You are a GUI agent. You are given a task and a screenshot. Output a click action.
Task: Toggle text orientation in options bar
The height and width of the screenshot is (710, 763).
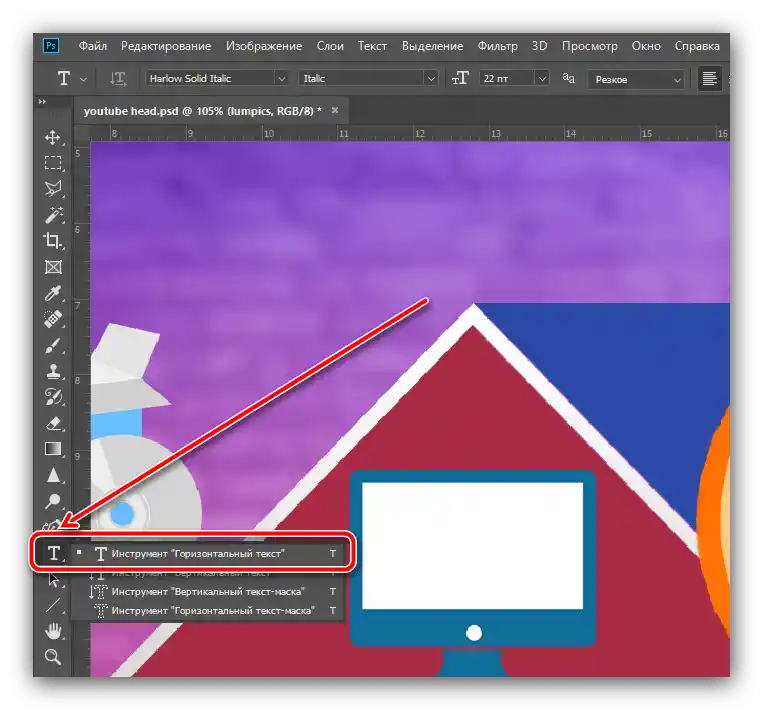(x=118, y=78)
